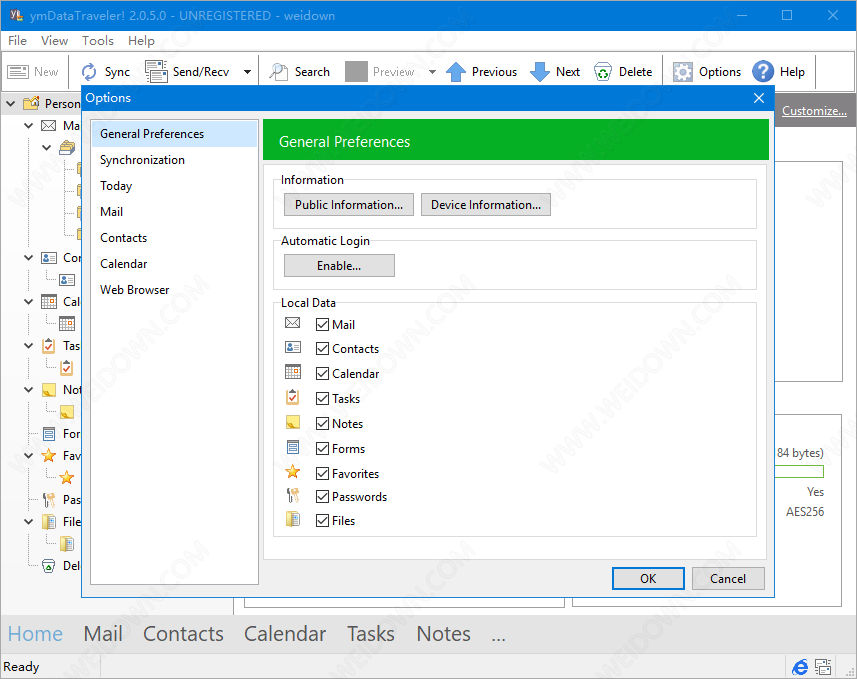
Task: Click the send/receive status bar icon
Action: [x=823, y=667]
